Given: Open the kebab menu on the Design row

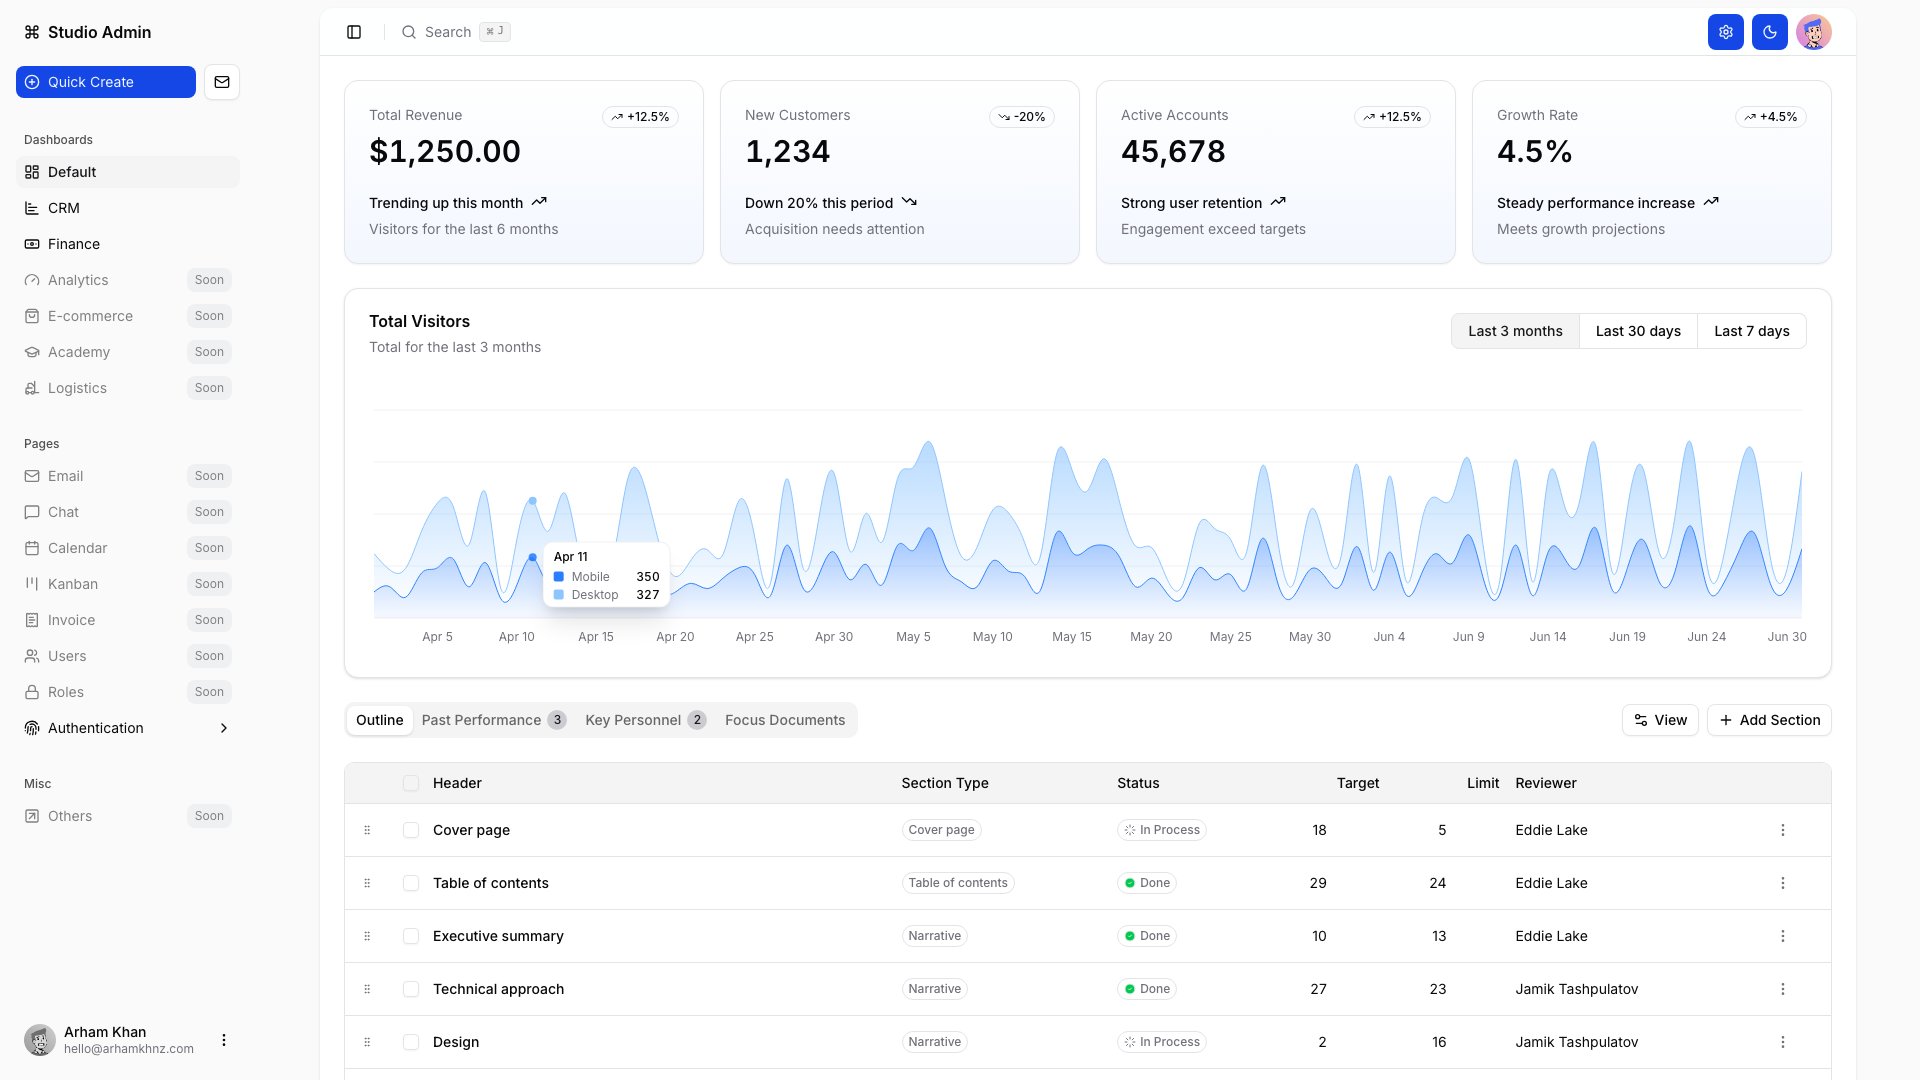Looking at the screenshot, I should coord(1782,1042).
